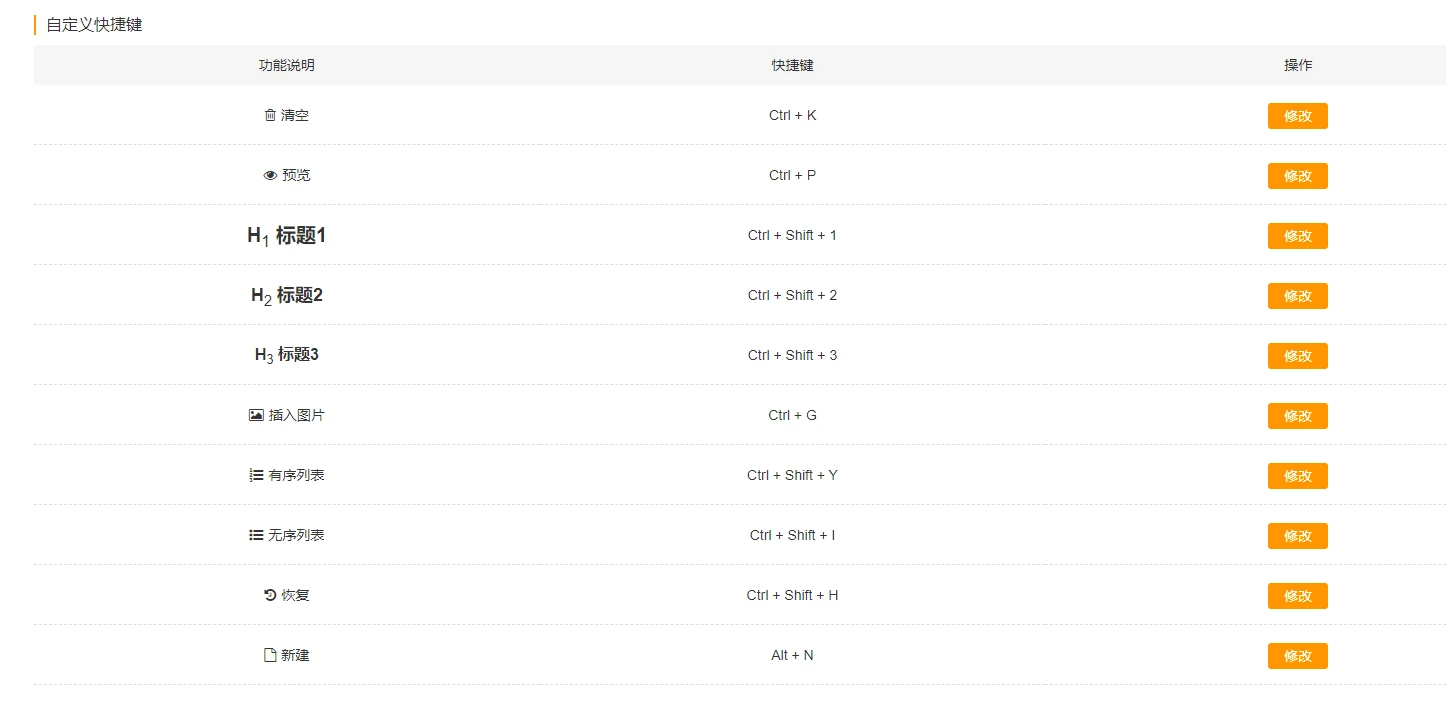Click the H3 icon for 标题3
This screenshot has height=703, width=1446.
(x=264, y=355)
